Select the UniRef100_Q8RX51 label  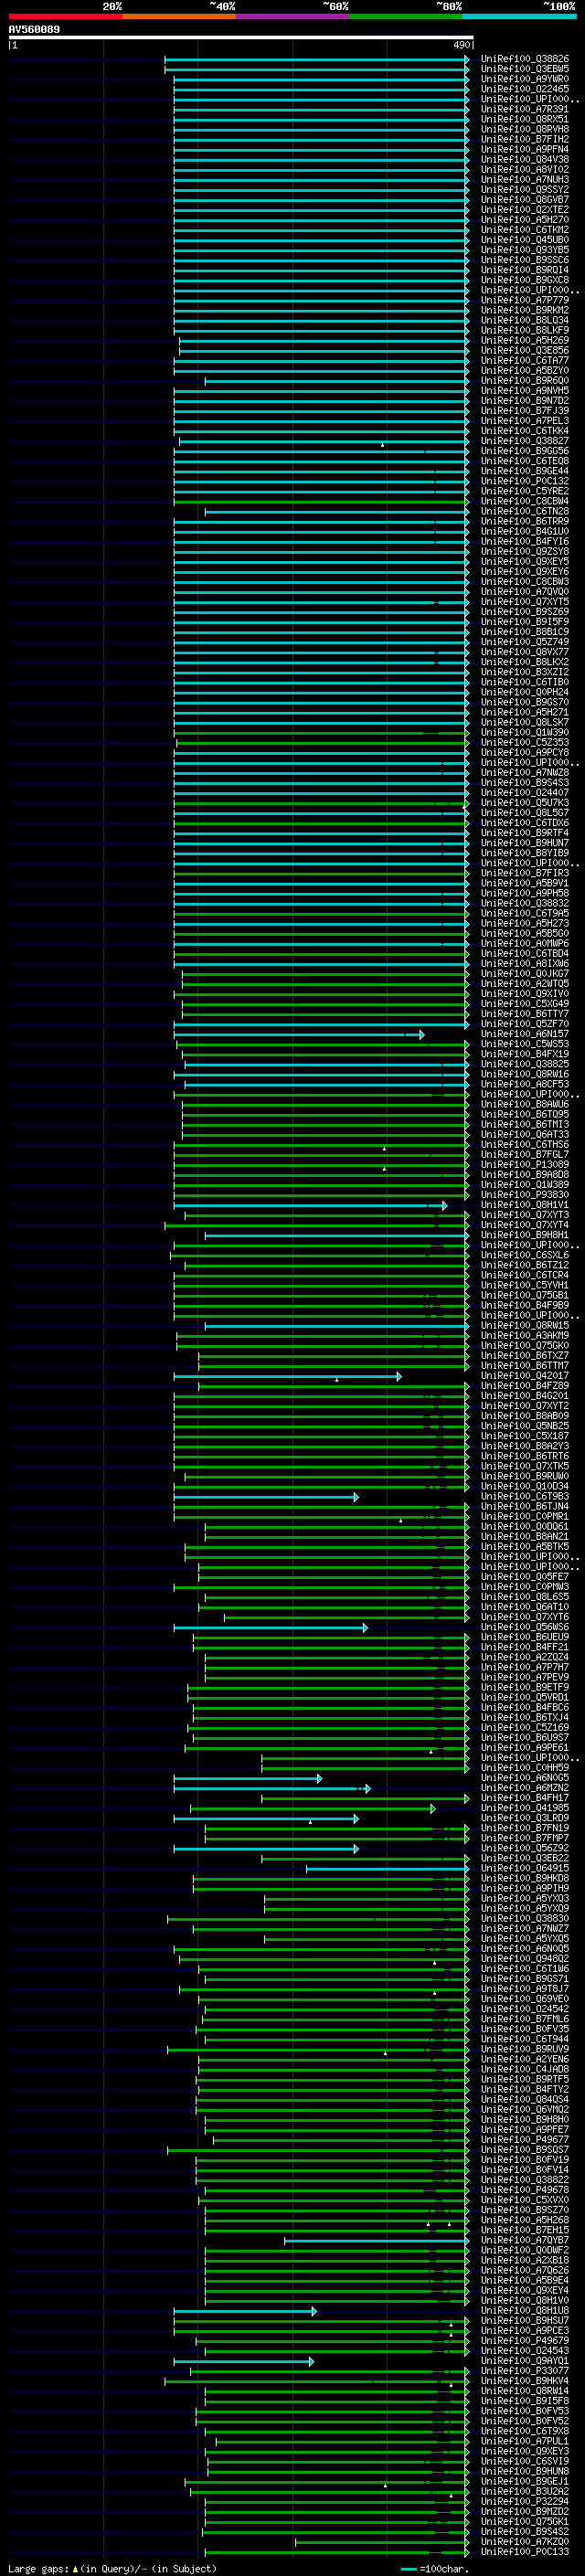click(525, 119)
